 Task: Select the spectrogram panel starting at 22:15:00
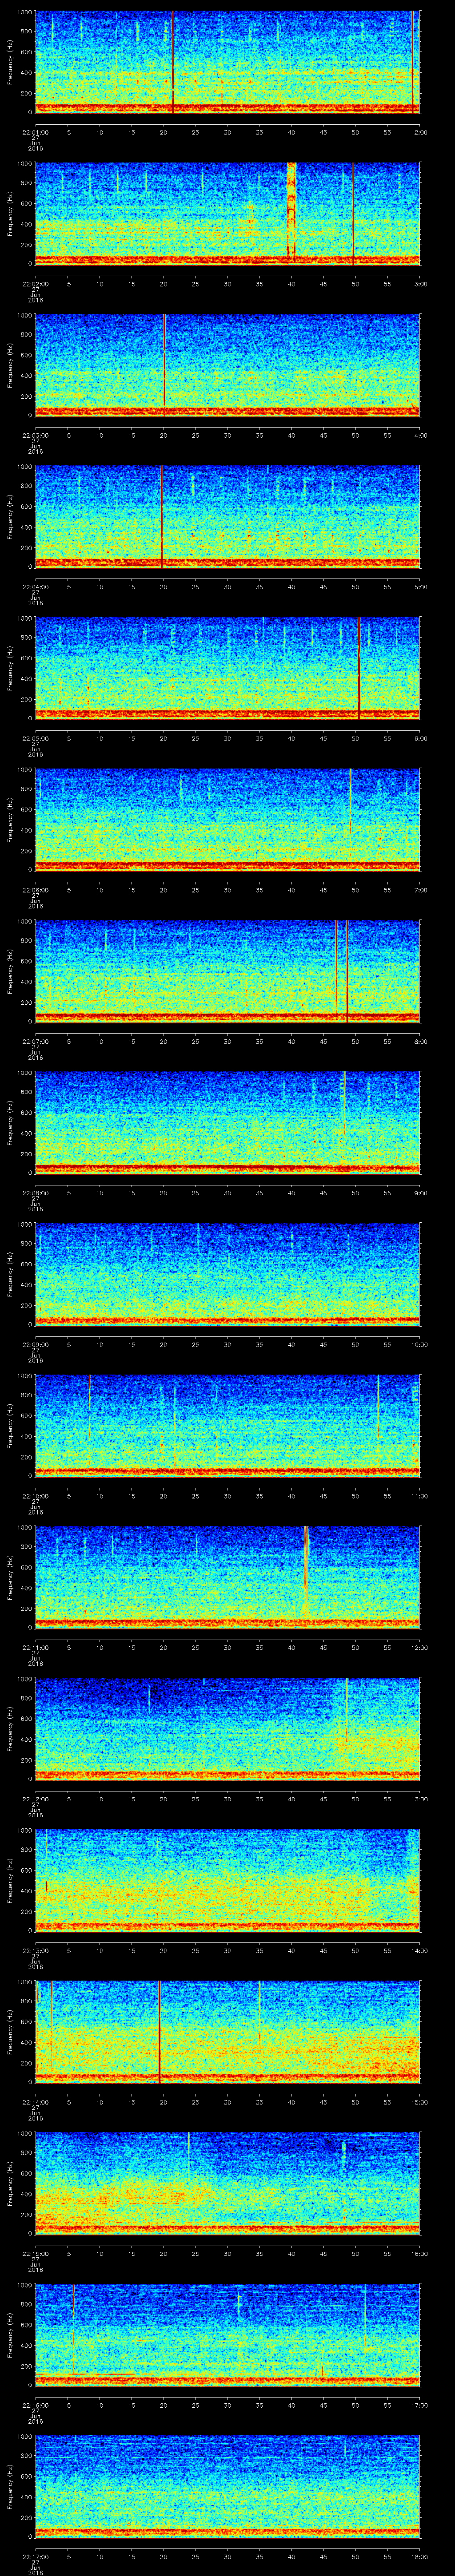point(228,2183)
